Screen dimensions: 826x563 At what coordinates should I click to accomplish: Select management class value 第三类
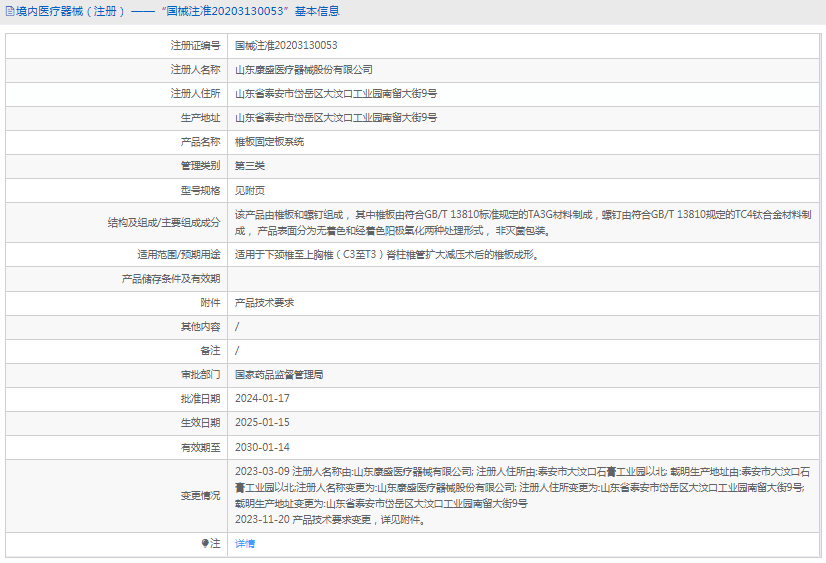coord(250,166)
